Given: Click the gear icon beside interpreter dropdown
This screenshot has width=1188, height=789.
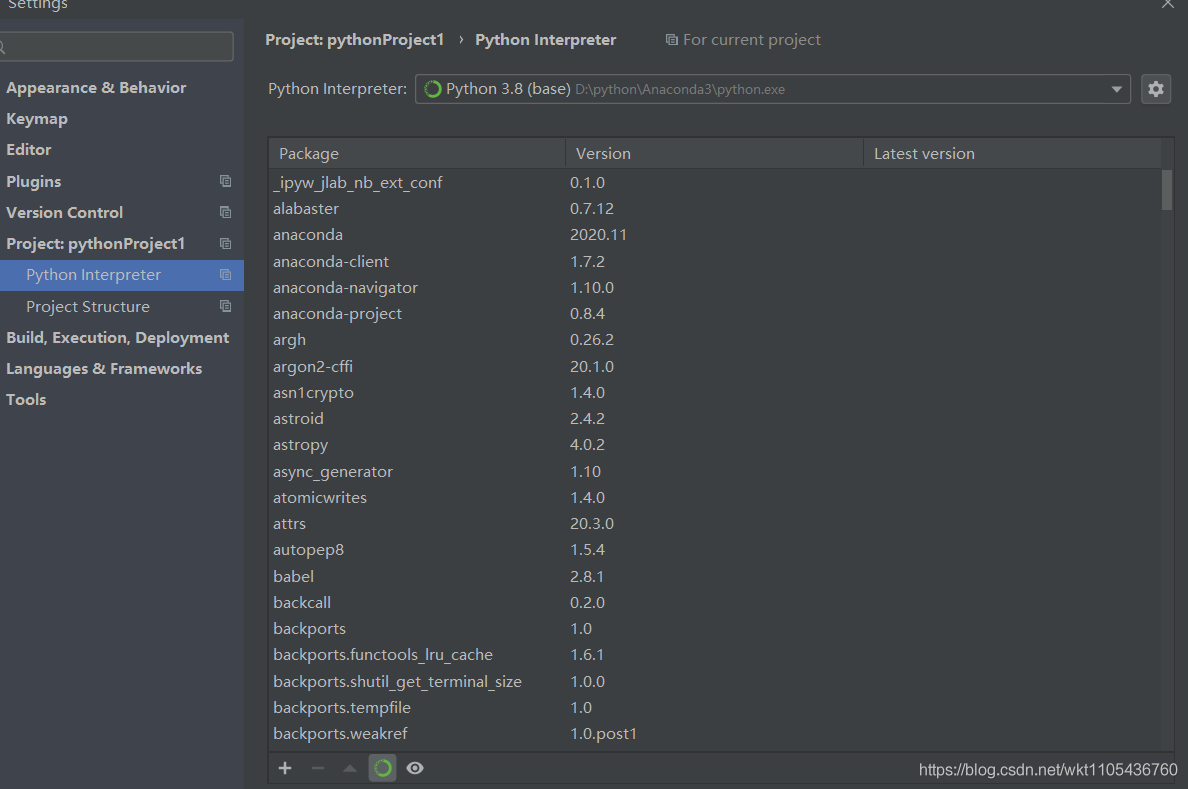Looking at the screenshot, I should (1156, 89).
